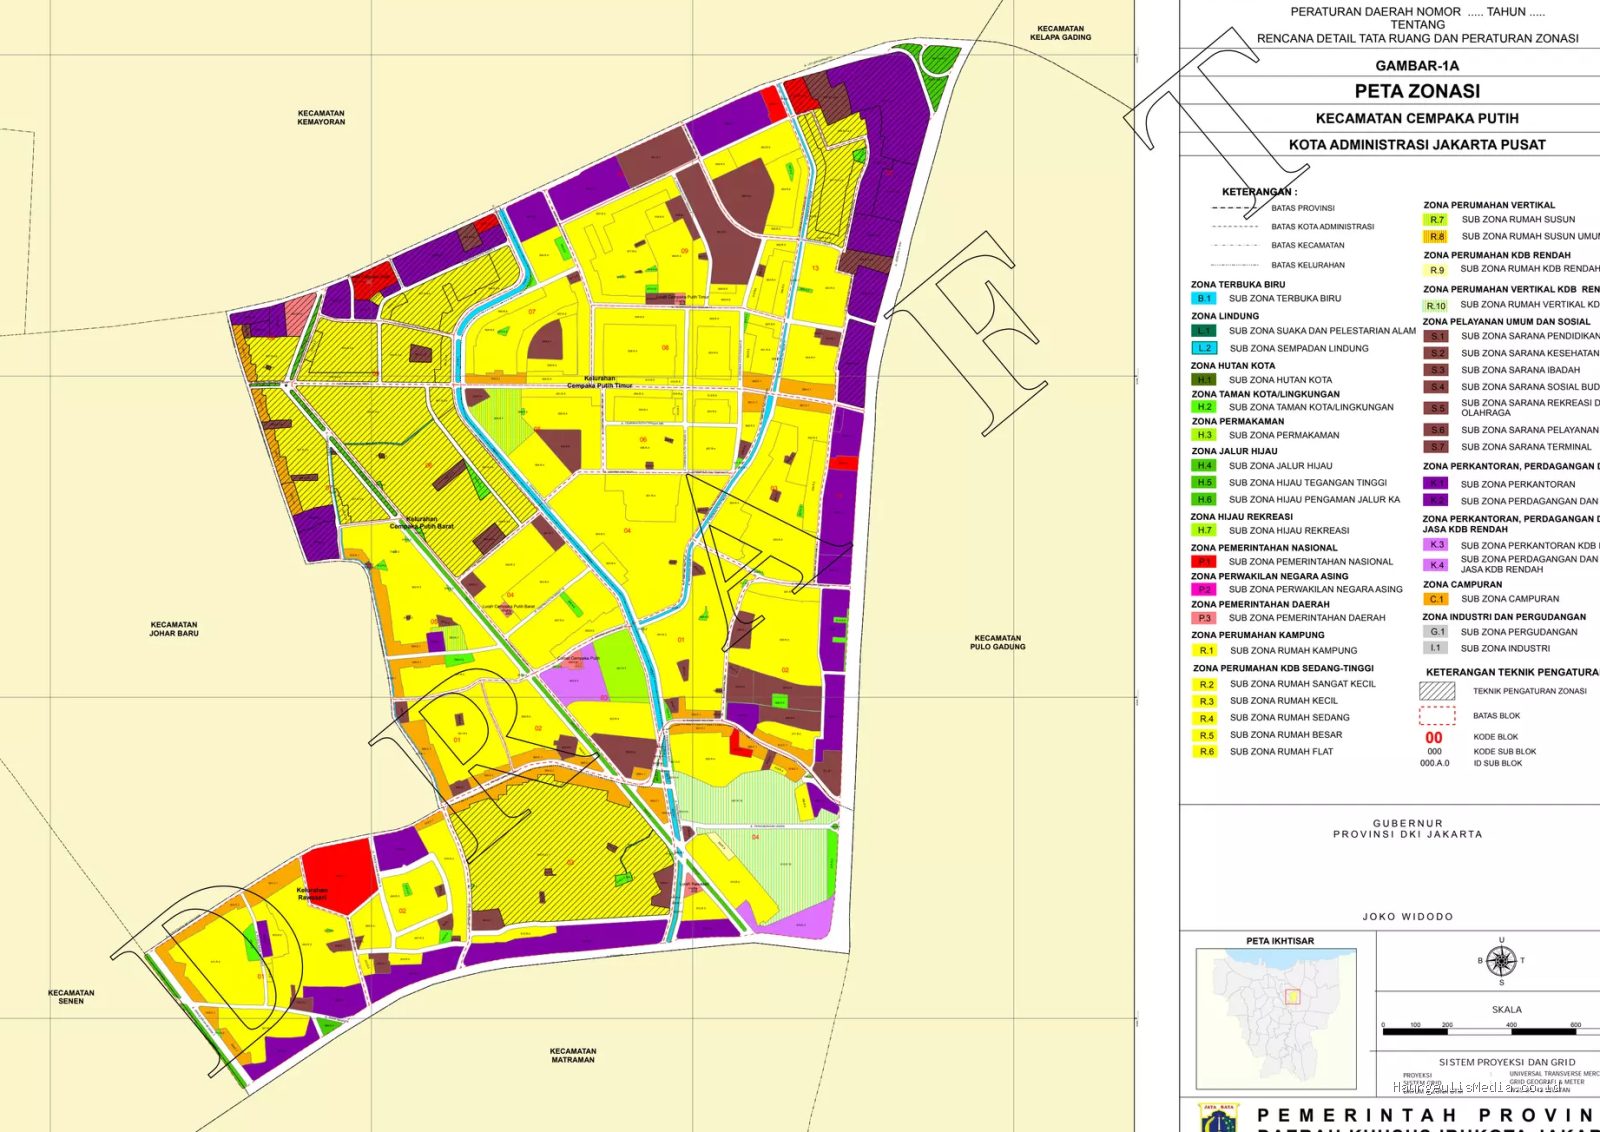Viewport: 1600px width, 1132px height.
Task: Click the 'KECAMATAN KELAPA GADING' map label
Action: coord(1061,33)
